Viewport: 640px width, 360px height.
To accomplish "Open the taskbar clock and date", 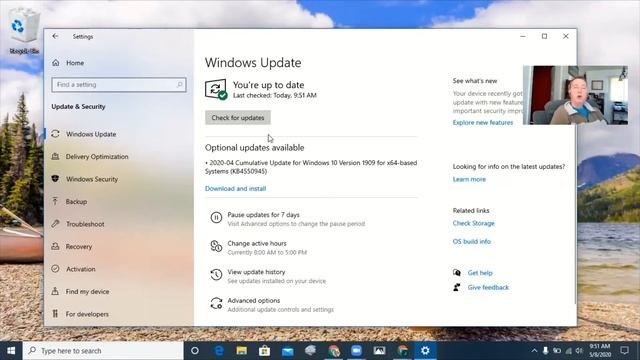I will coord(600,351).
